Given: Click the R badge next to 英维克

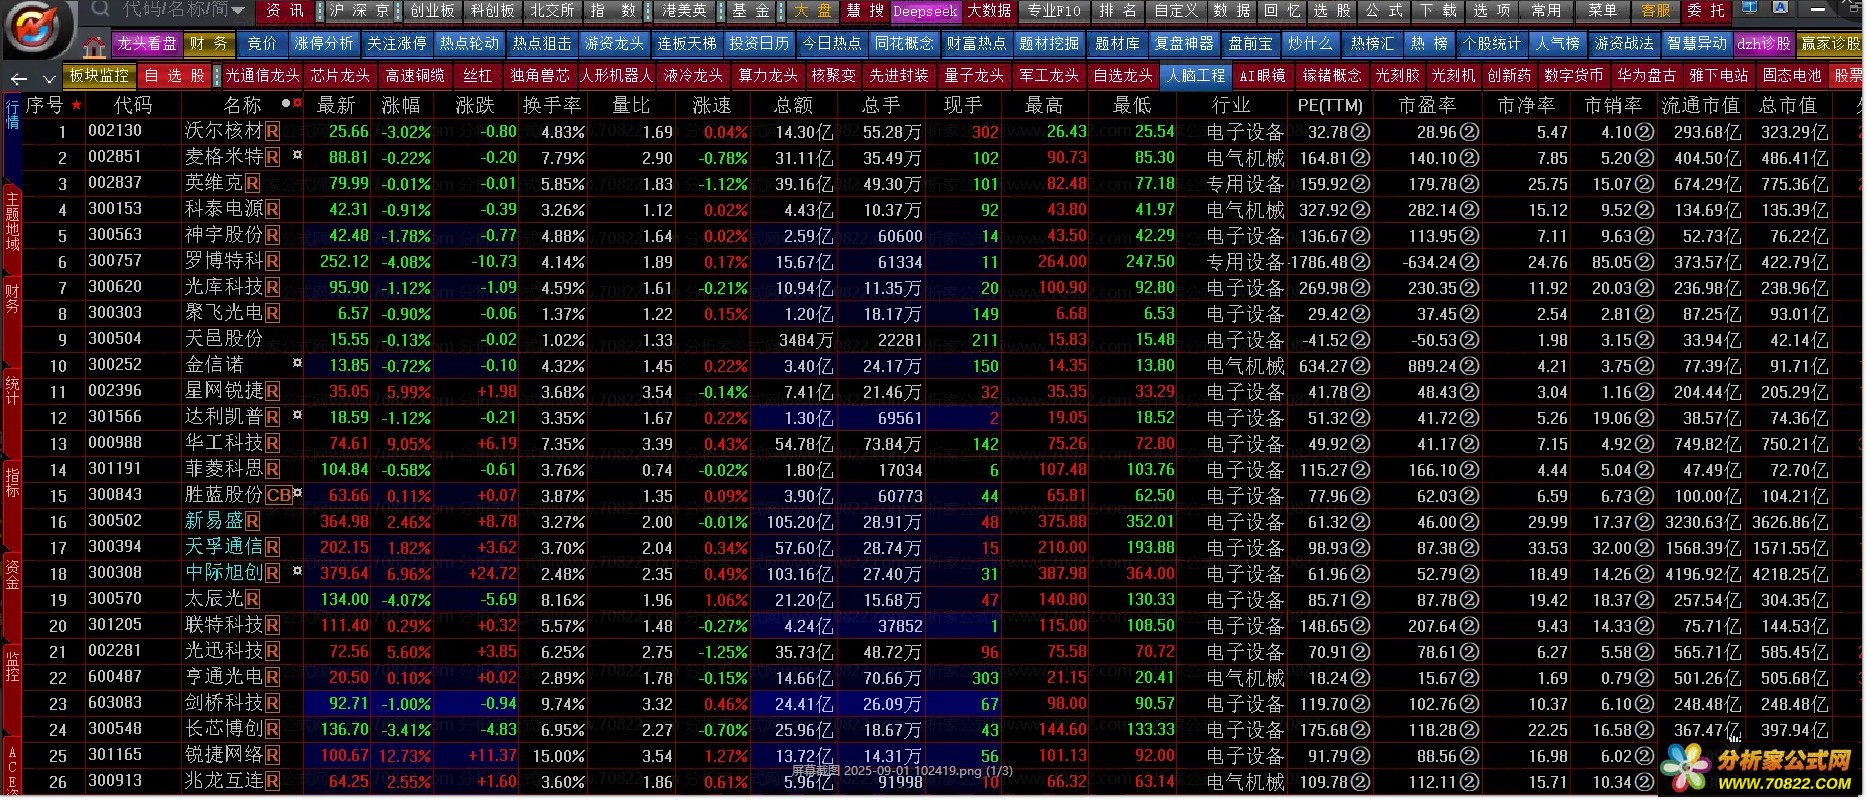Looking at the screenshot, I should tap(253, 183).
